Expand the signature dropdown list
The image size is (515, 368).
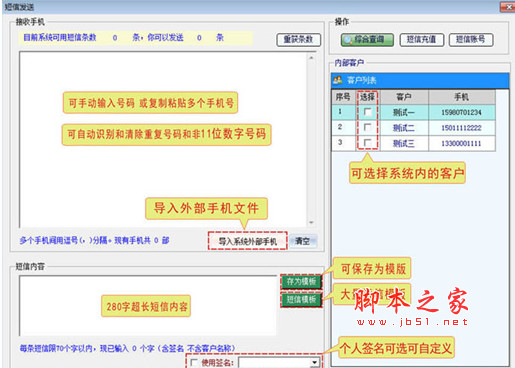click(314, 362)
